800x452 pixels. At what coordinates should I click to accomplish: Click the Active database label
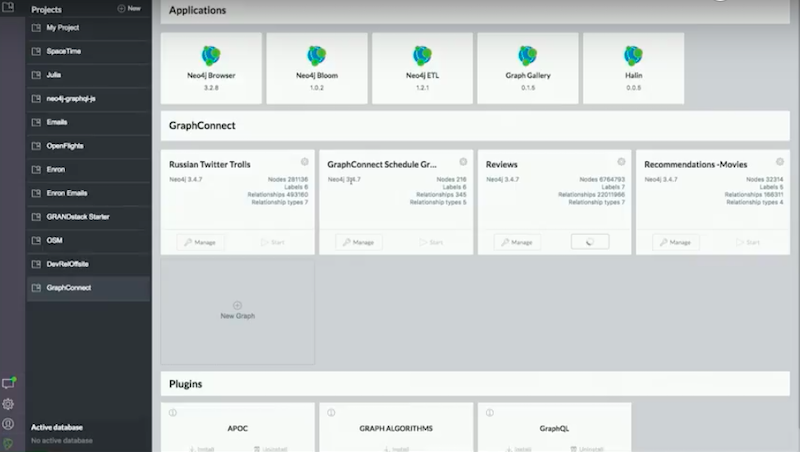[57, 427]
